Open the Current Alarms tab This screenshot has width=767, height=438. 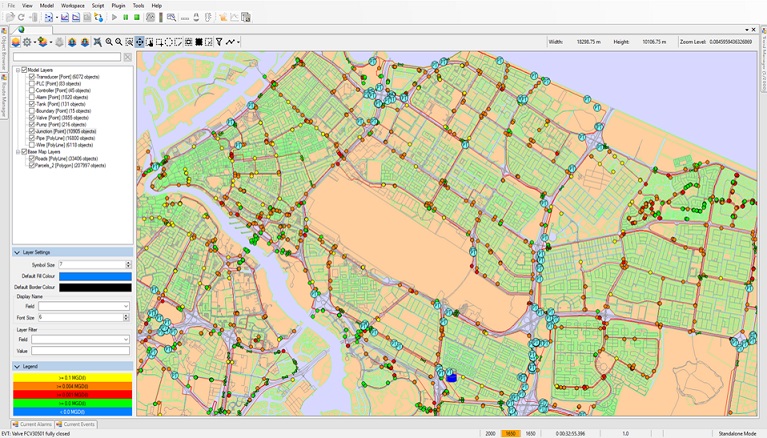(35, 424)
